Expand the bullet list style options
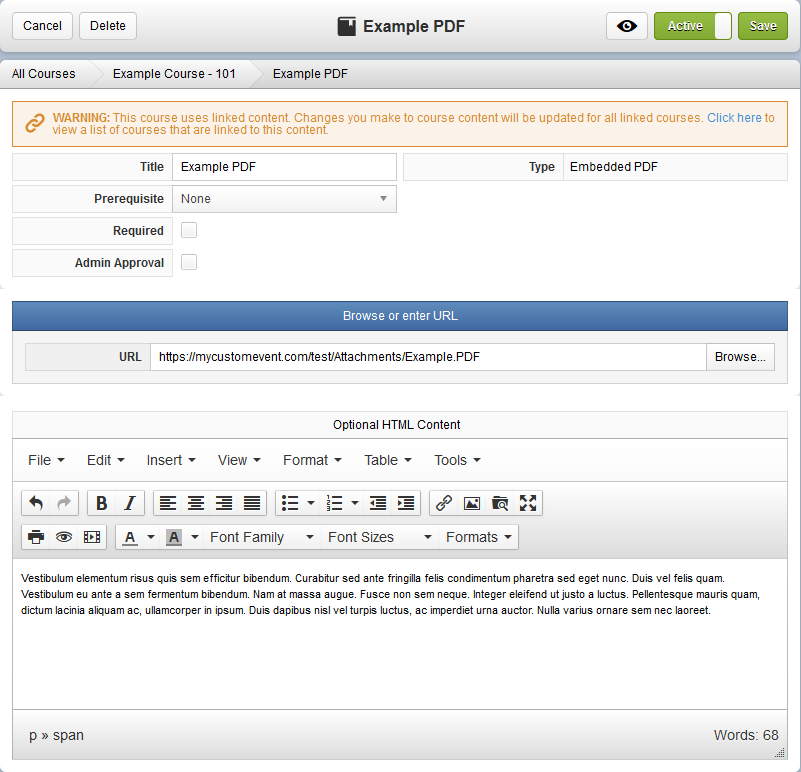Screen dimensions: 801x772 pyautogui.click(x=311, y=503)
